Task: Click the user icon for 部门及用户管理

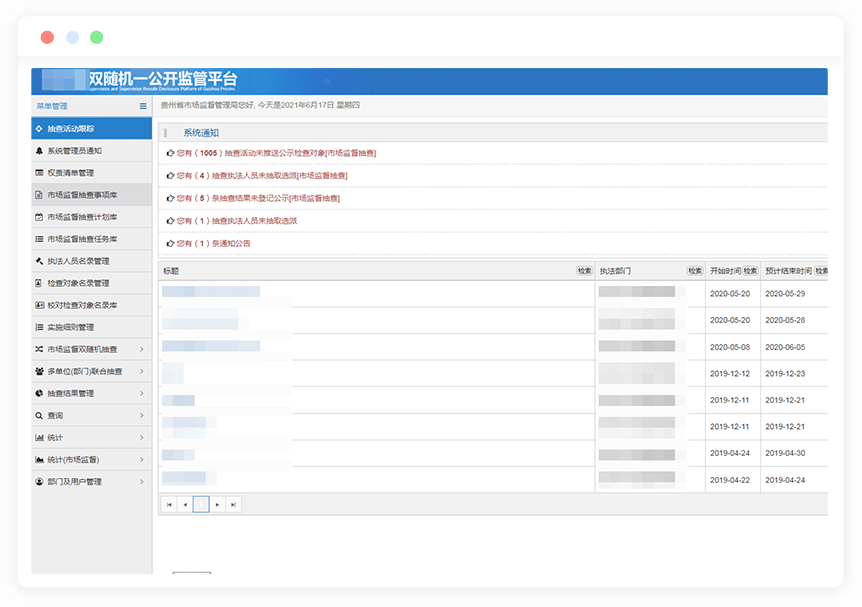Action: click(x=39, y=481)
